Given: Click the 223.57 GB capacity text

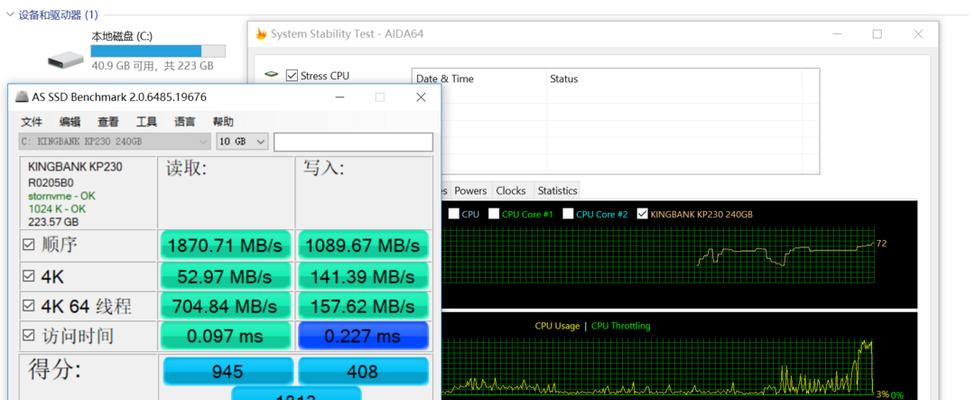Looking at the screenshot, I should coord(53,222).
